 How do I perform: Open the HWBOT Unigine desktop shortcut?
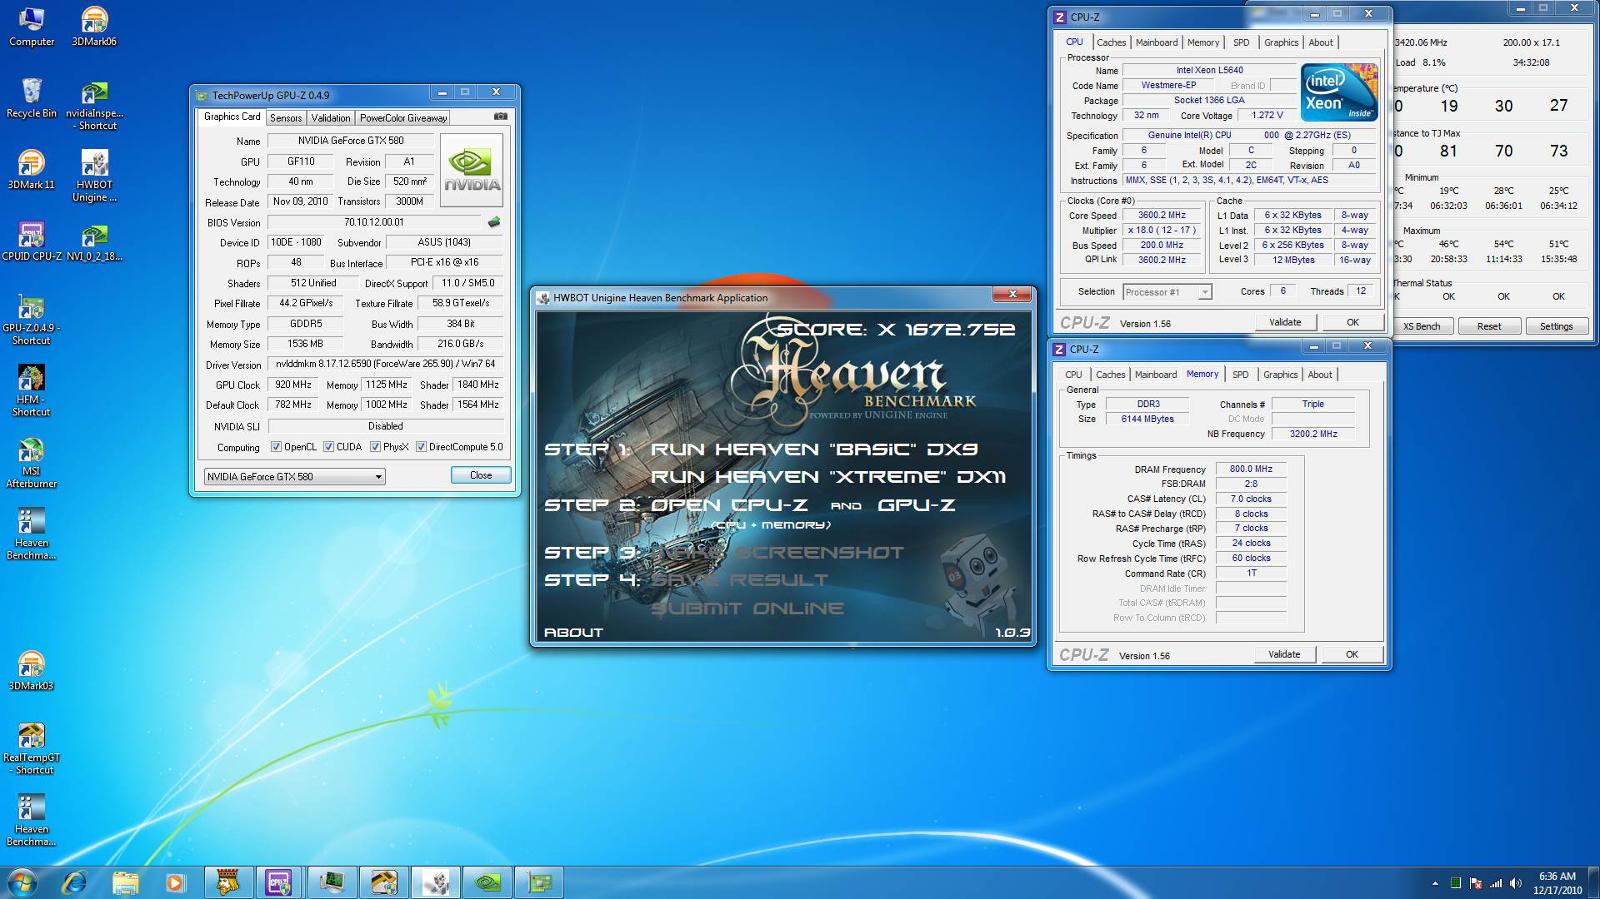[94, 176]
